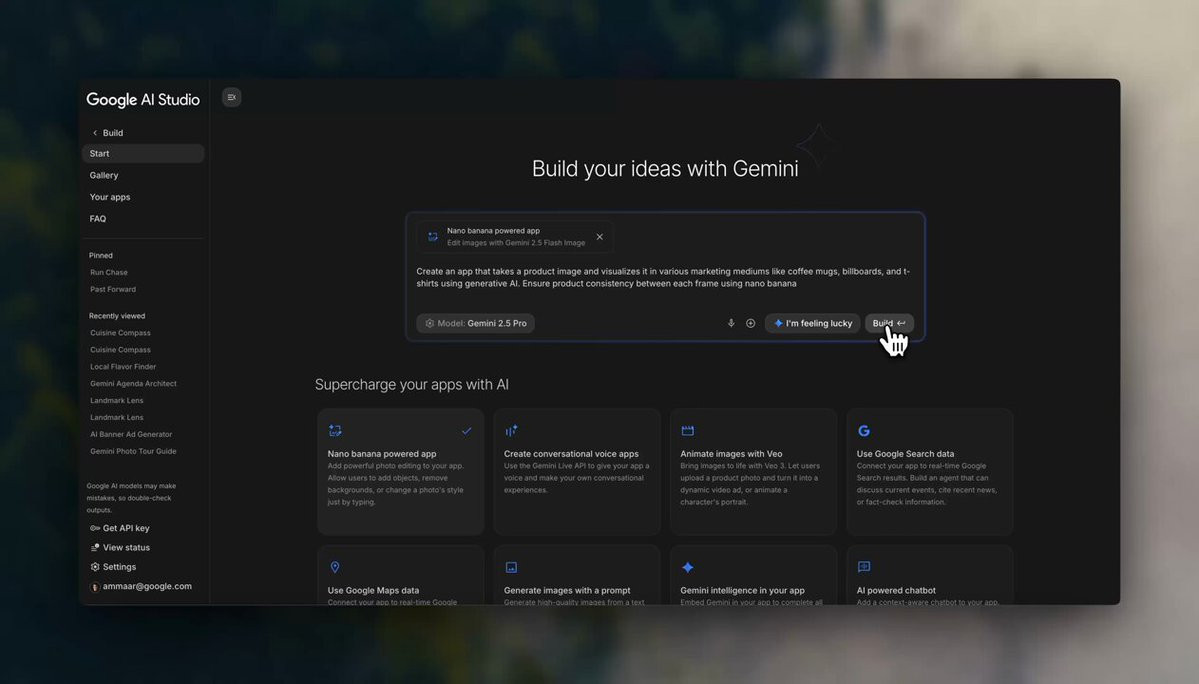The image size is (1199, 684).
Task: Click the model settings icon beside Gemini 2.5 Pro
Action: [x=430, y=323]
